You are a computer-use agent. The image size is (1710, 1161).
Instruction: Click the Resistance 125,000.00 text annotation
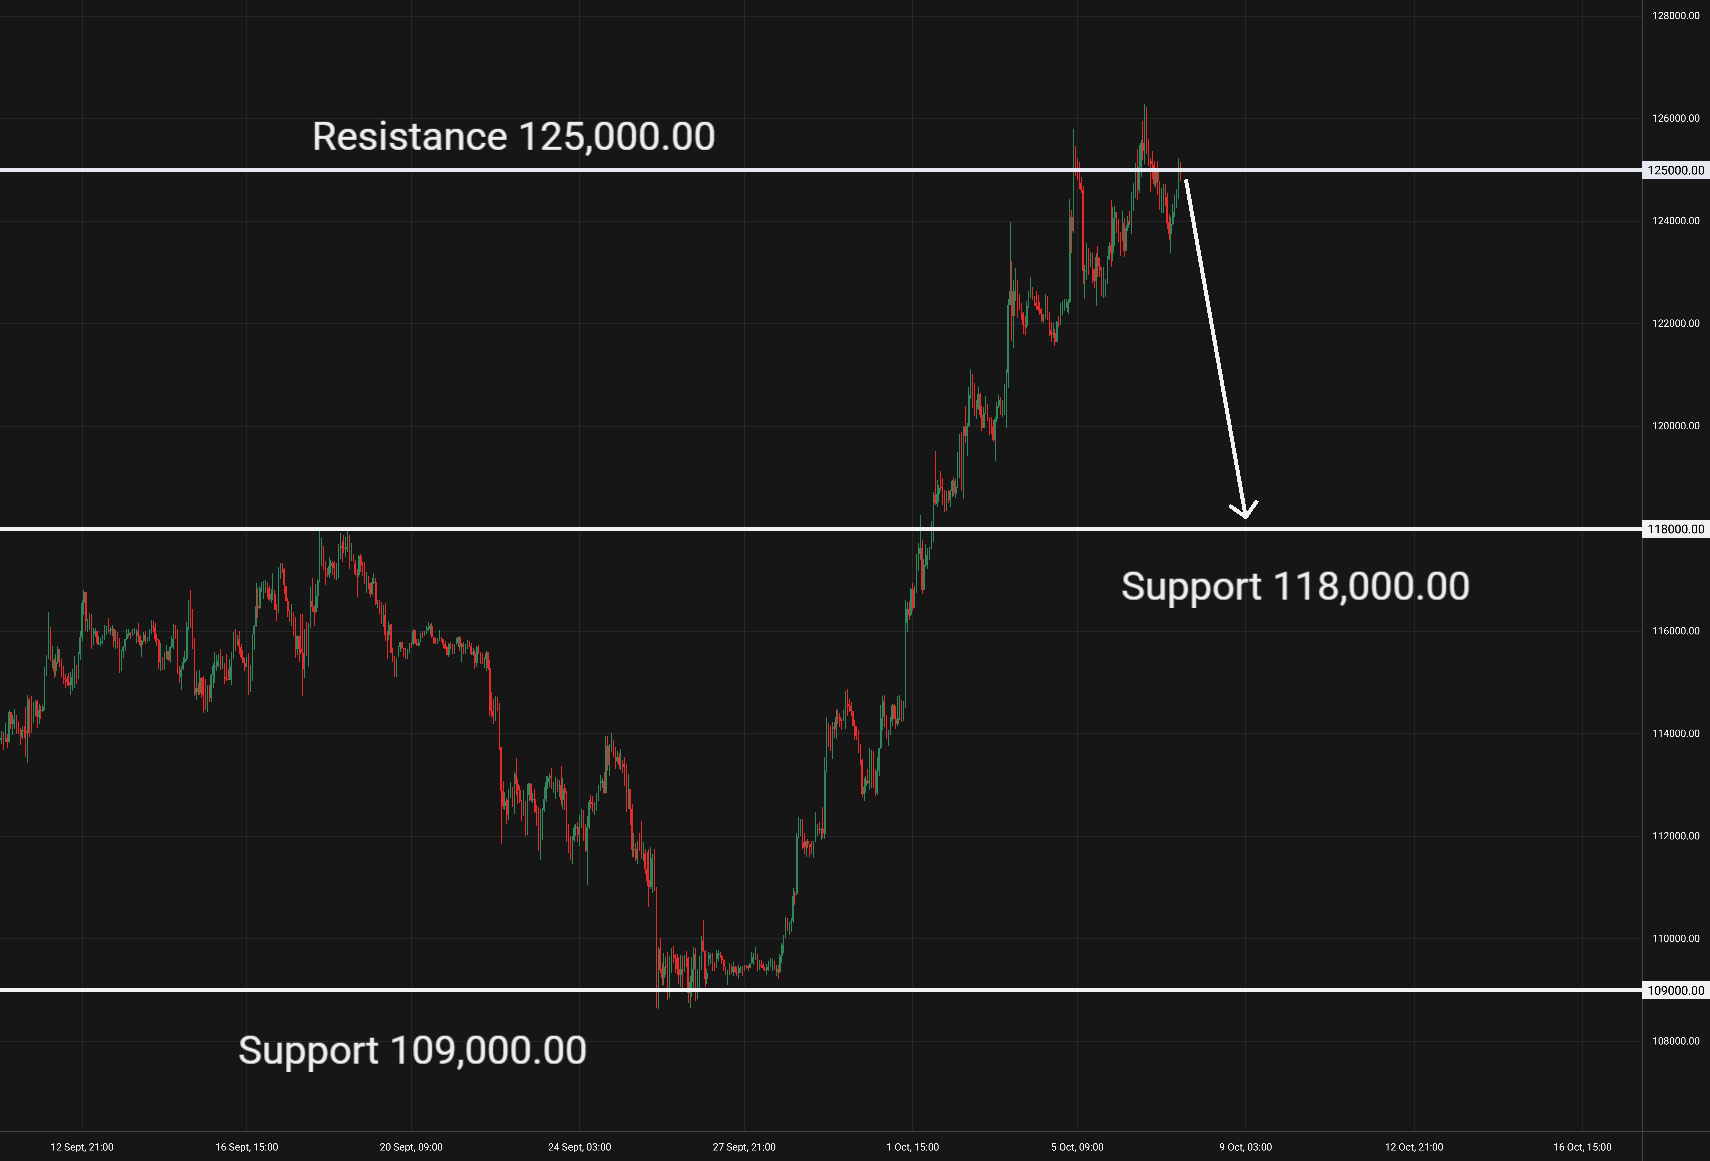[513, 137]
